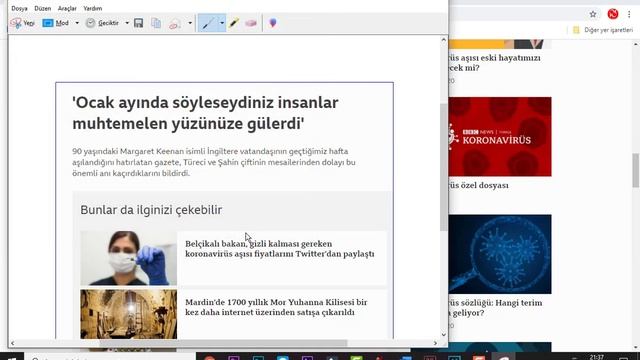Screen dimensions: 640x360
Task: Click the paragraph starting '90 yaşındaki Margaret Keenan'
Action: coord(214,162)
